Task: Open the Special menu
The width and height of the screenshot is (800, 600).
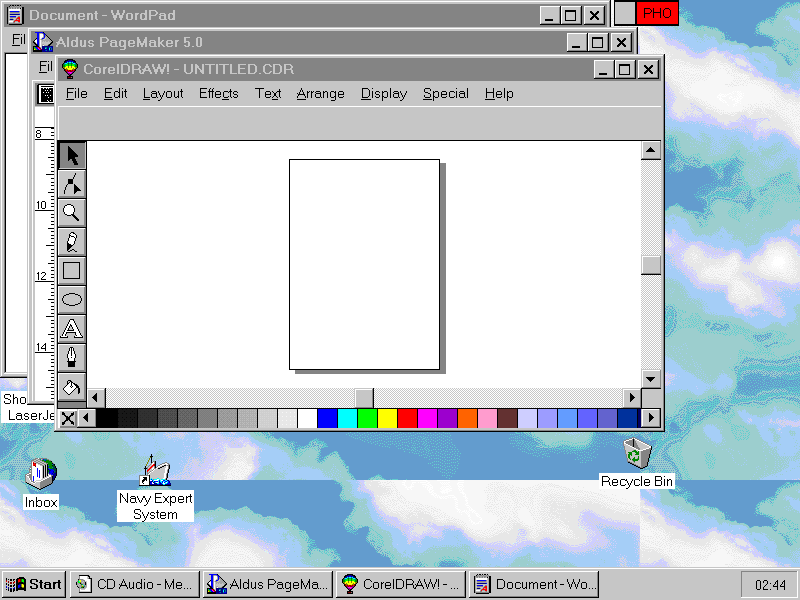Action: tap(445, 94)
